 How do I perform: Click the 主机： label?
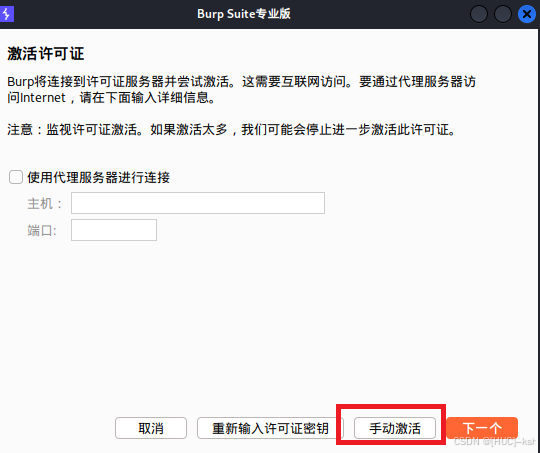[44, 203]
